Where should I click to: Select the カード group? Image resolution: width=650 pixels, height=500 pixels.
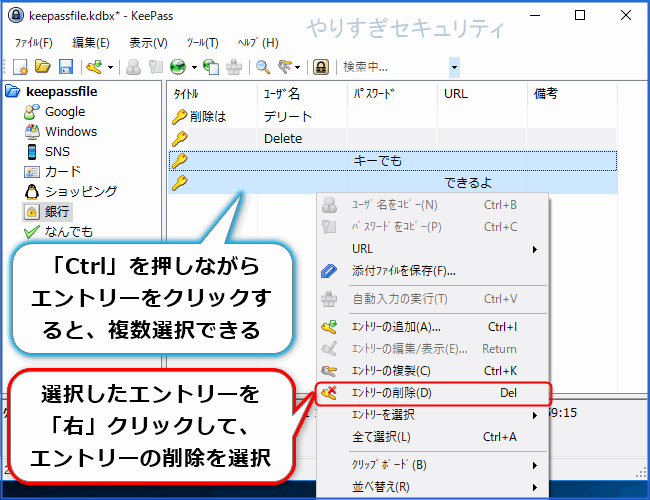(63, 171)
